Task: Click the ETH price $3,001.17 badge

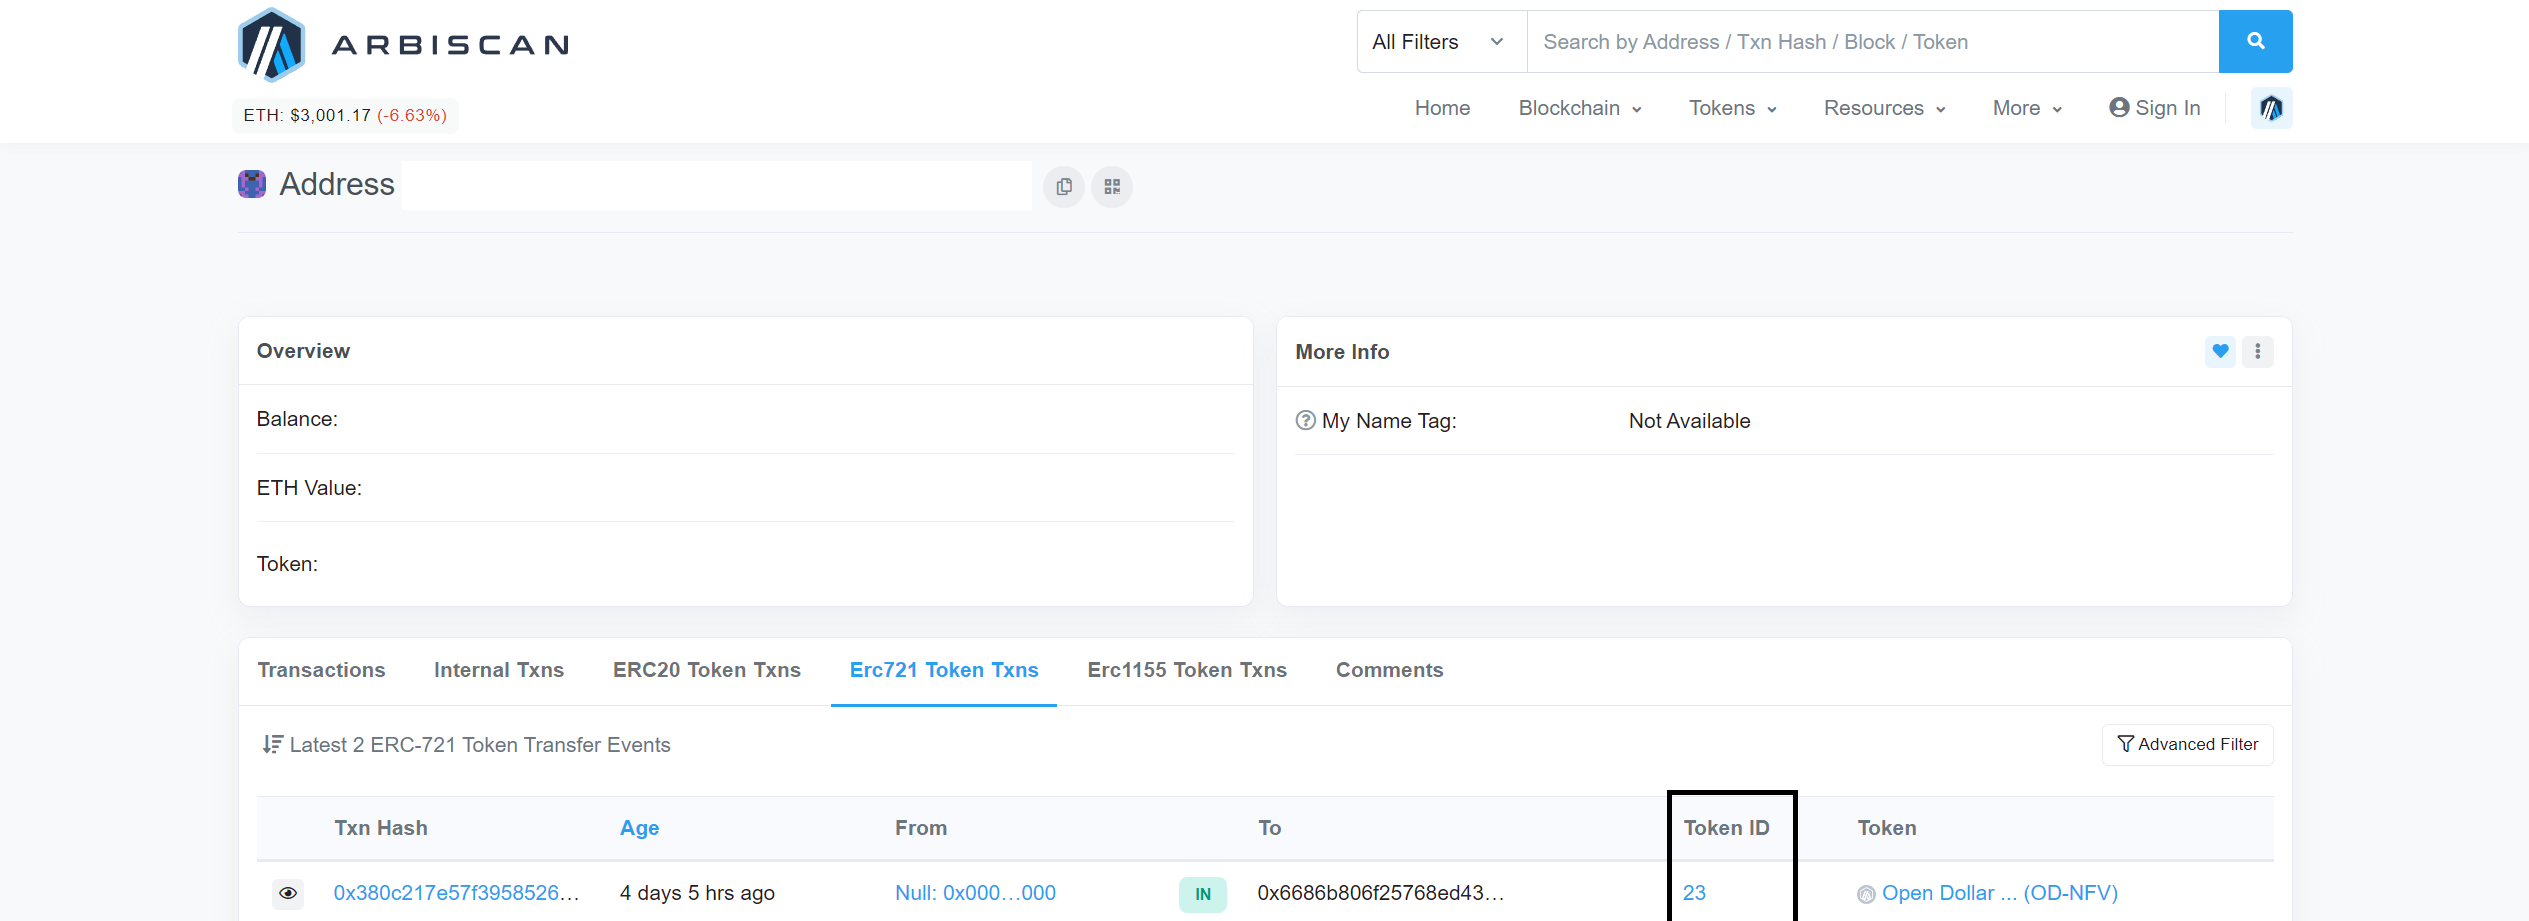Action: point(345,115)
